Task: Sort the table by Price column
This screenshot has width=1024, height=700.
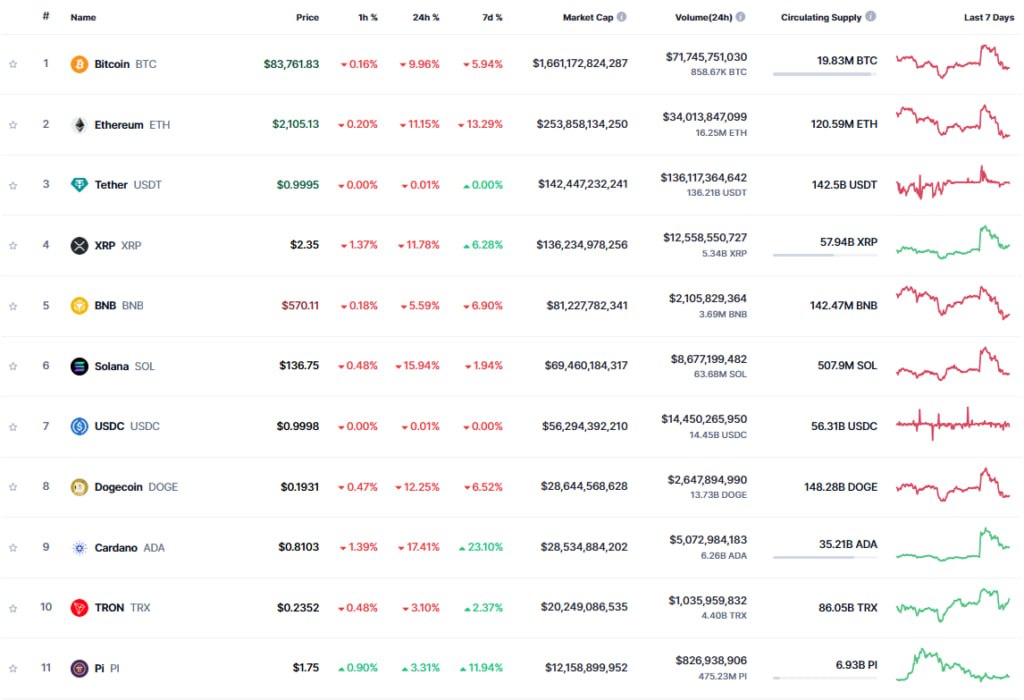Action: pos(307,18)
